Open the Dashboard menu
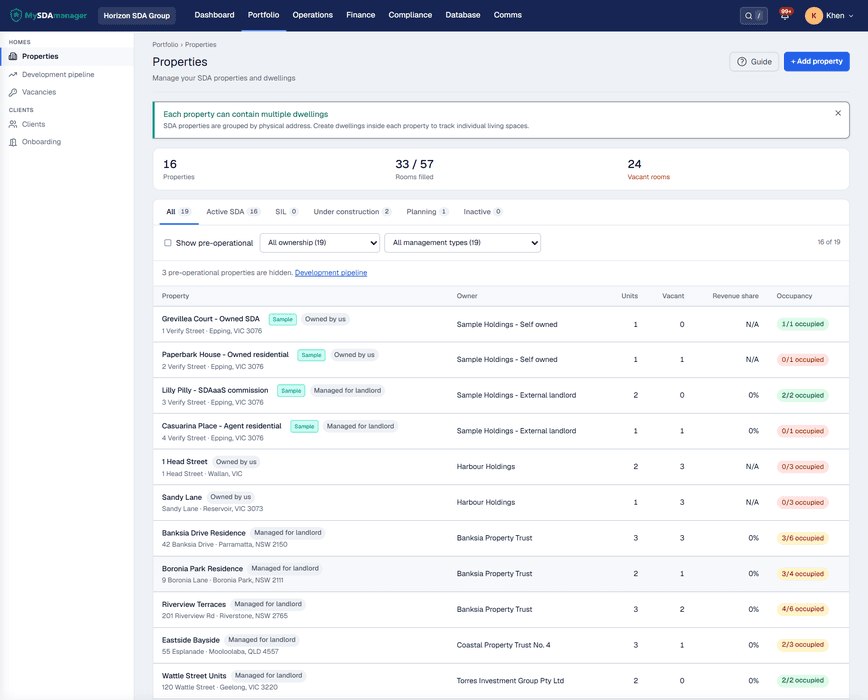Viewport: 868px width, 700px height. pyautogui.click(x=214, y=15)
